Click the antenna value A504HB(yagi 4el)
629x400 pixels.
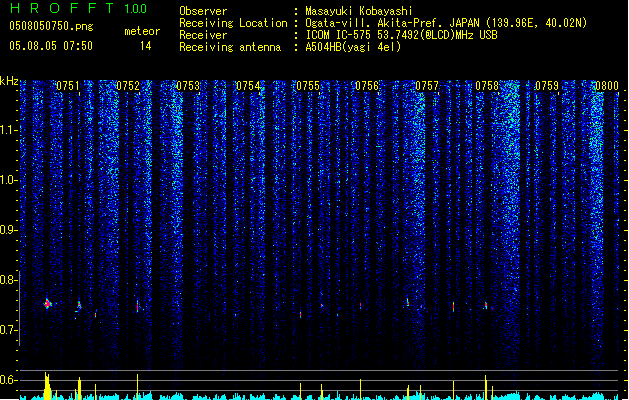353,47
